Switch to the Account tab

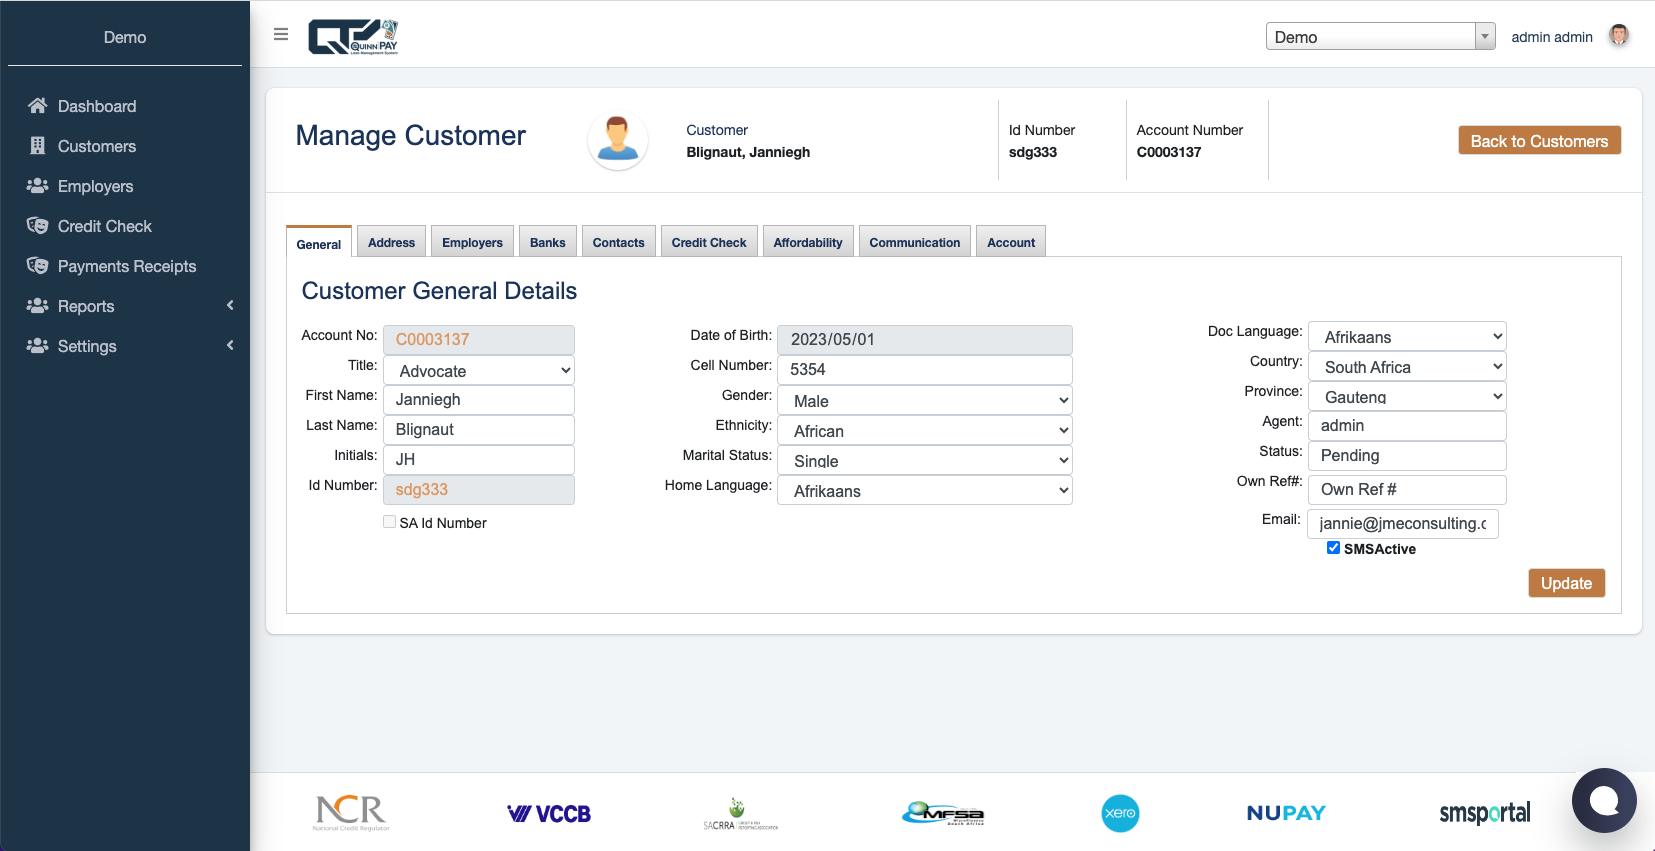click(x=1011, y=242)
